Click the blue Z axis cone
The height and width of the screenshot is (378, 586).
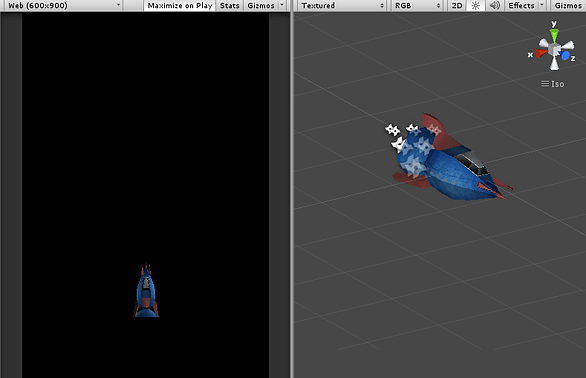click(x=565, y=56)
